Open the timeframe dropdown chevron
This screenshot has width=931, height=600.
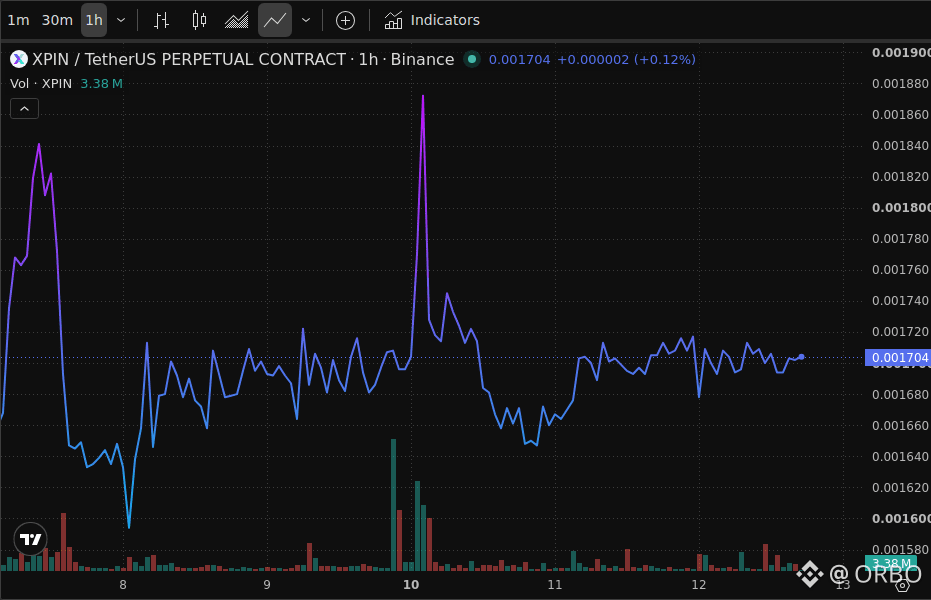click(x=121, y=20)
